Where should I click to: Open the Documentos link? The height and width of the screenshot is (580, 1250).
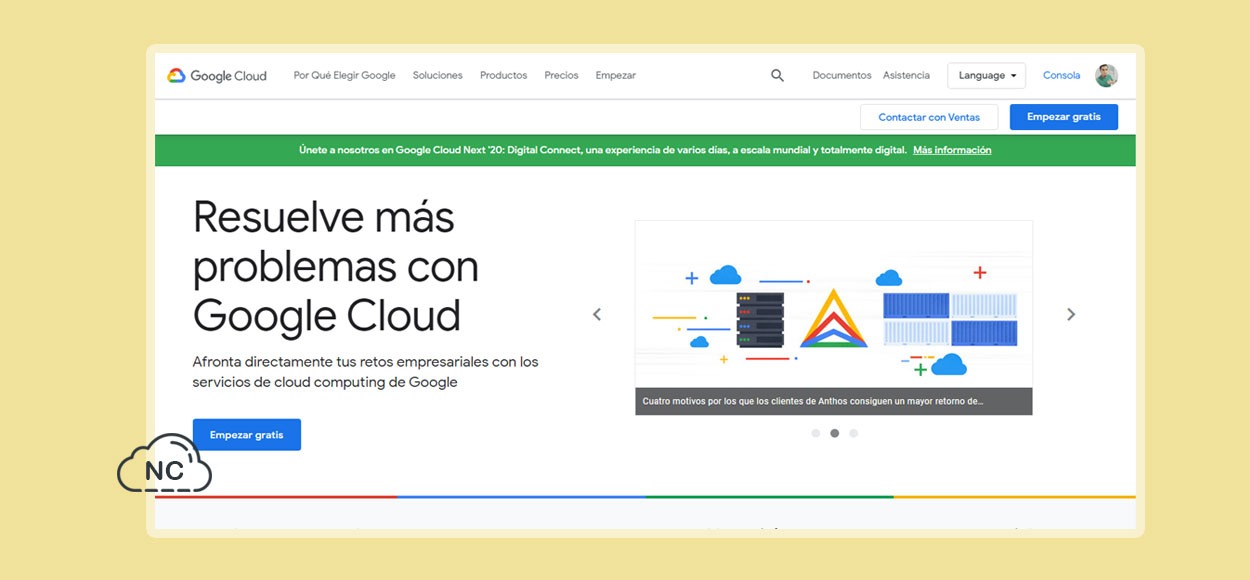pyautogui.click(x=842, y=76)
